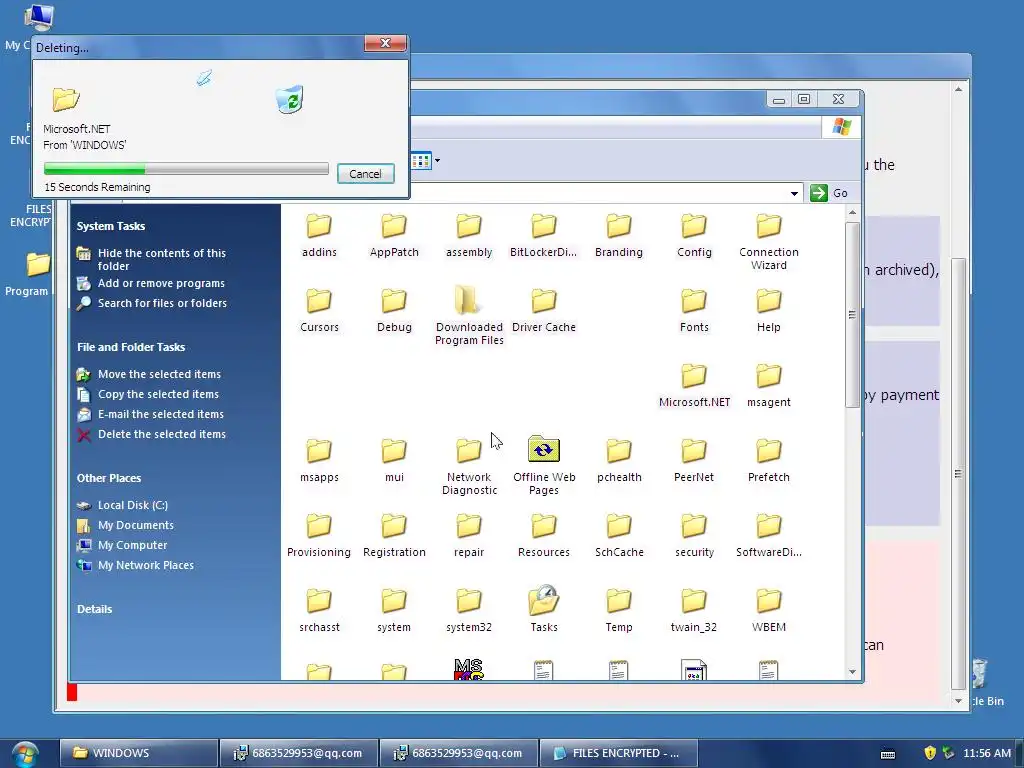Select Downloaded Program Files folder
The height and width of the screenshot is (768, 1024).
[x=469, y=315]
